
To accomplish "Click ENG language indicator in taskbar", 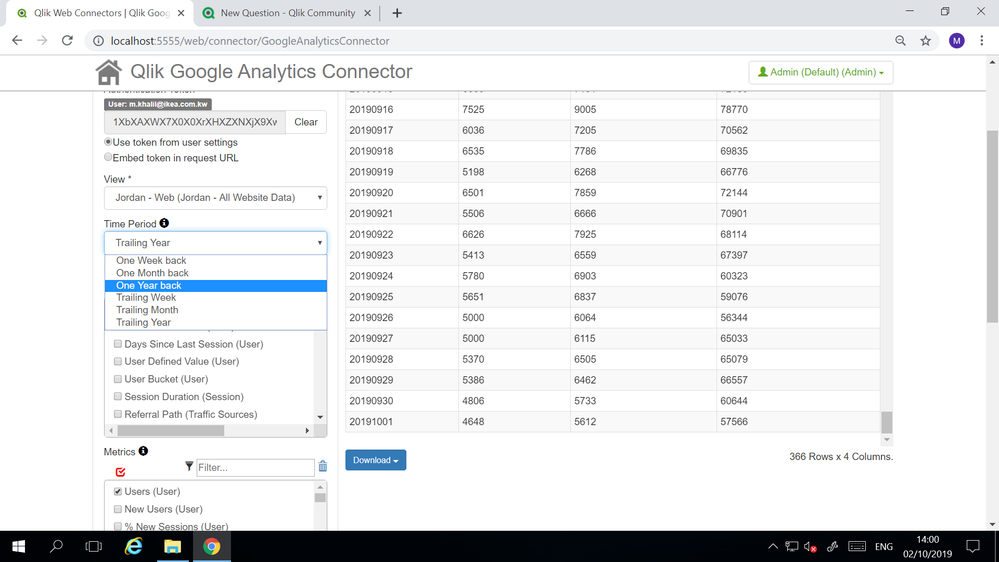I will (x=884, y=547).
